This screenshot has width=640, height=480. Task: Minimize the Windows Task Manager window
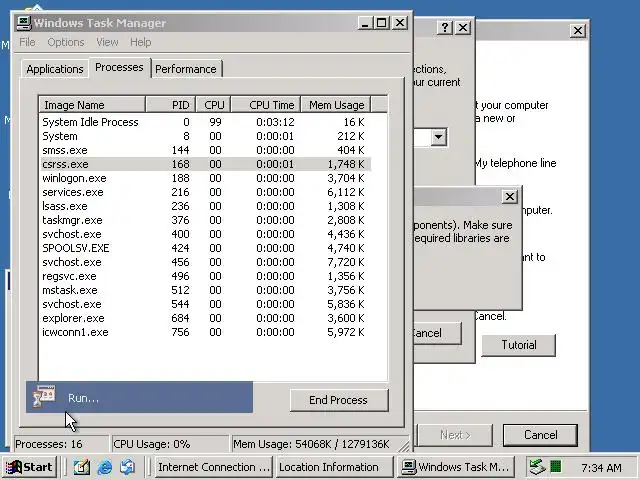tap(365, 23)
